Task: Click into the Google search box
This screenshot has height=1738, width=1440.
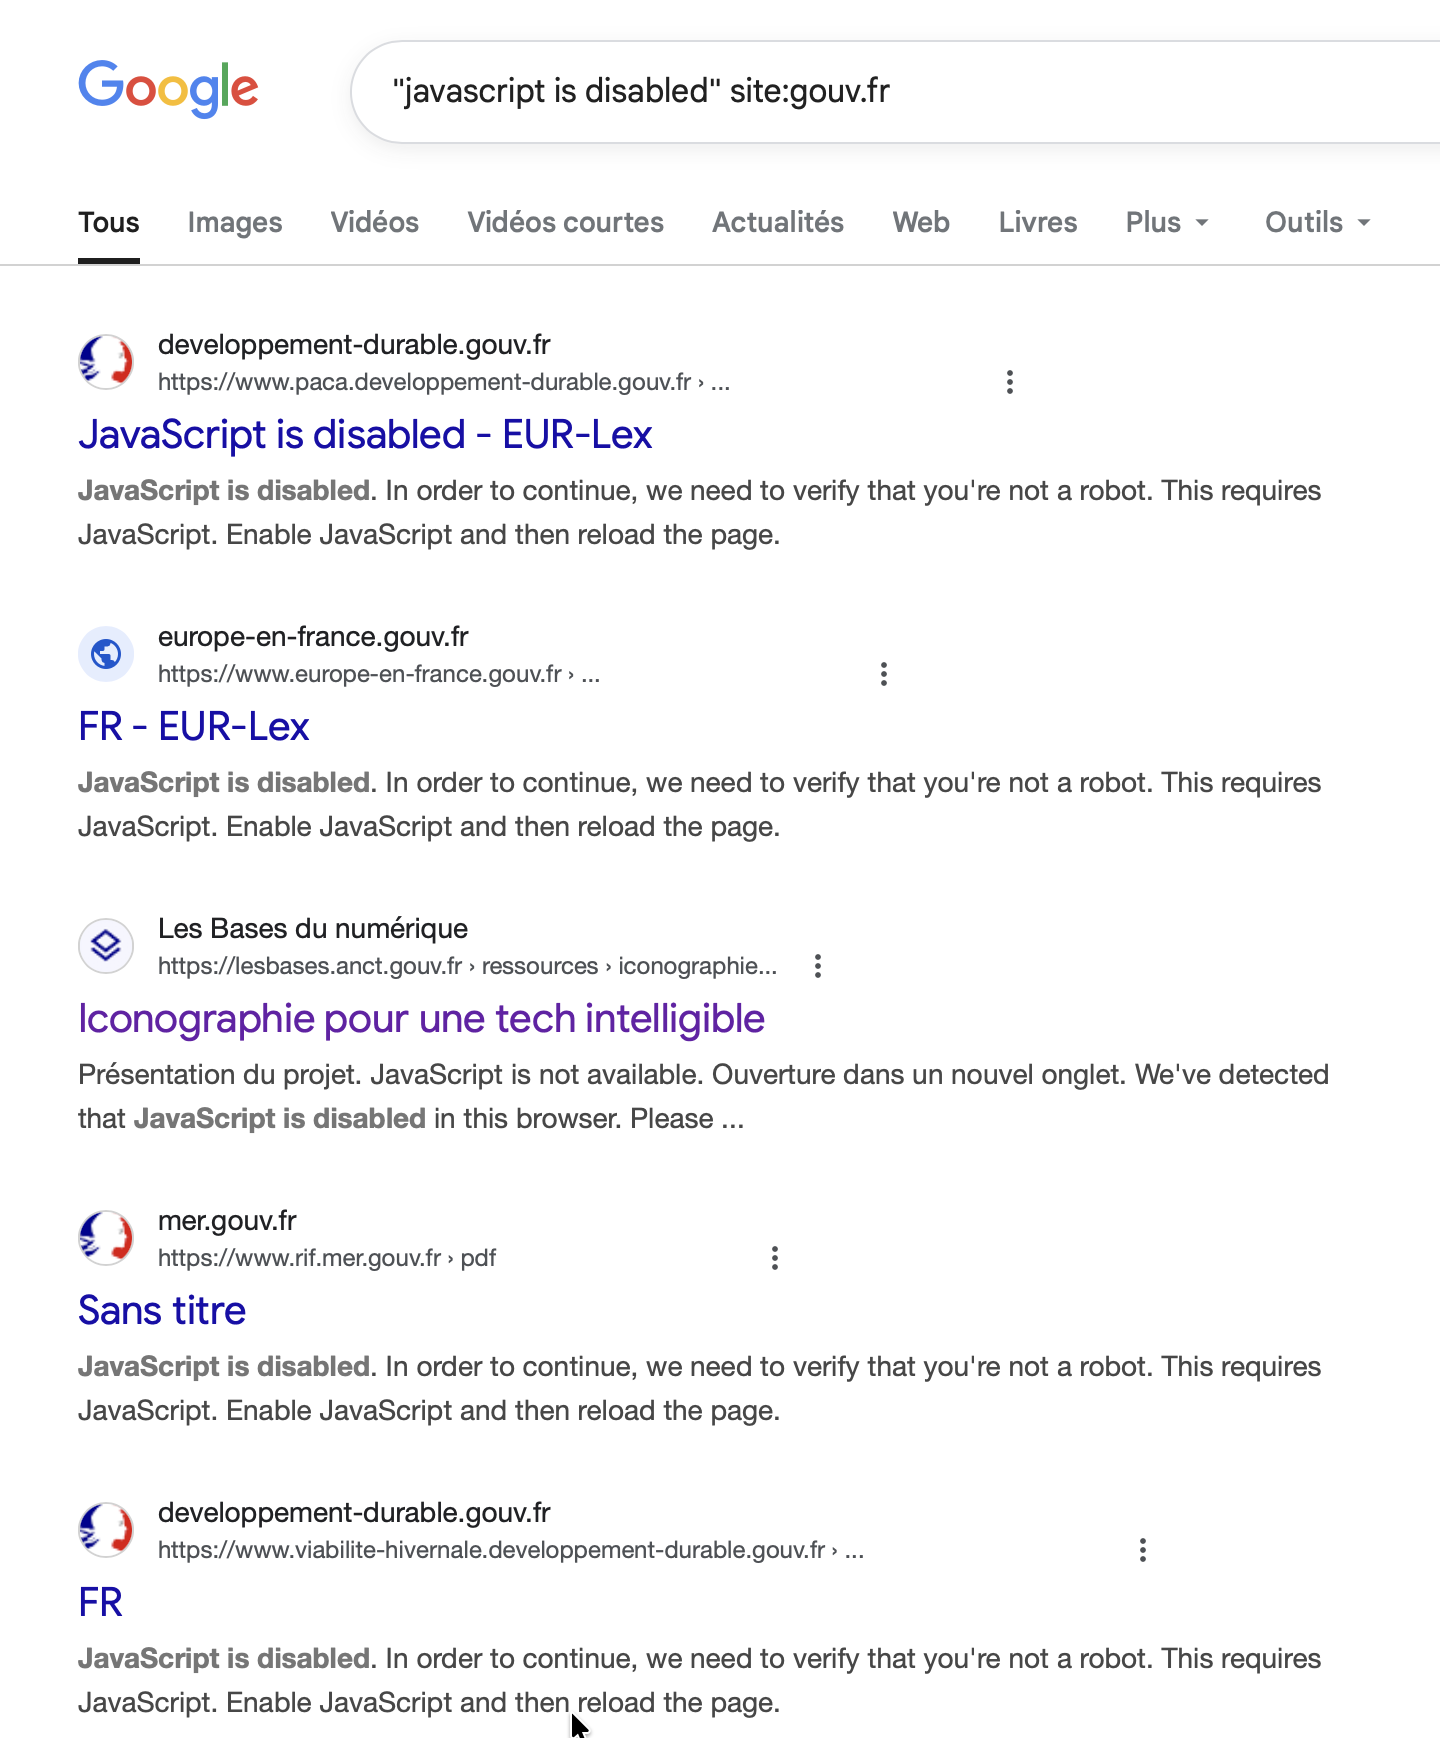Action: (900, 91)
